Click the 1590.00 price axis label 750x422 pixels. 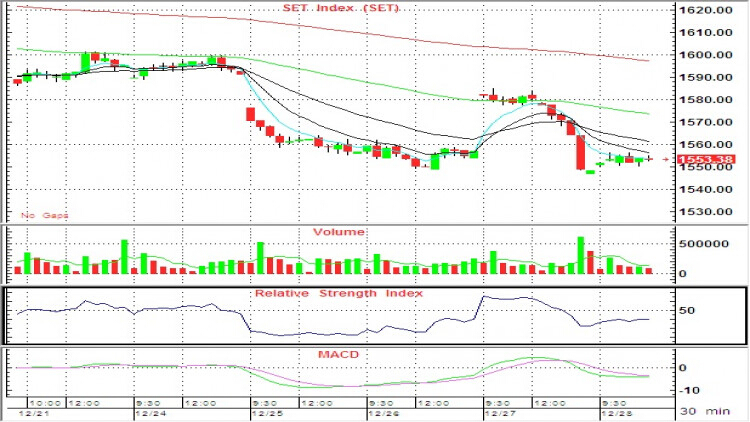tap(706, 77)
